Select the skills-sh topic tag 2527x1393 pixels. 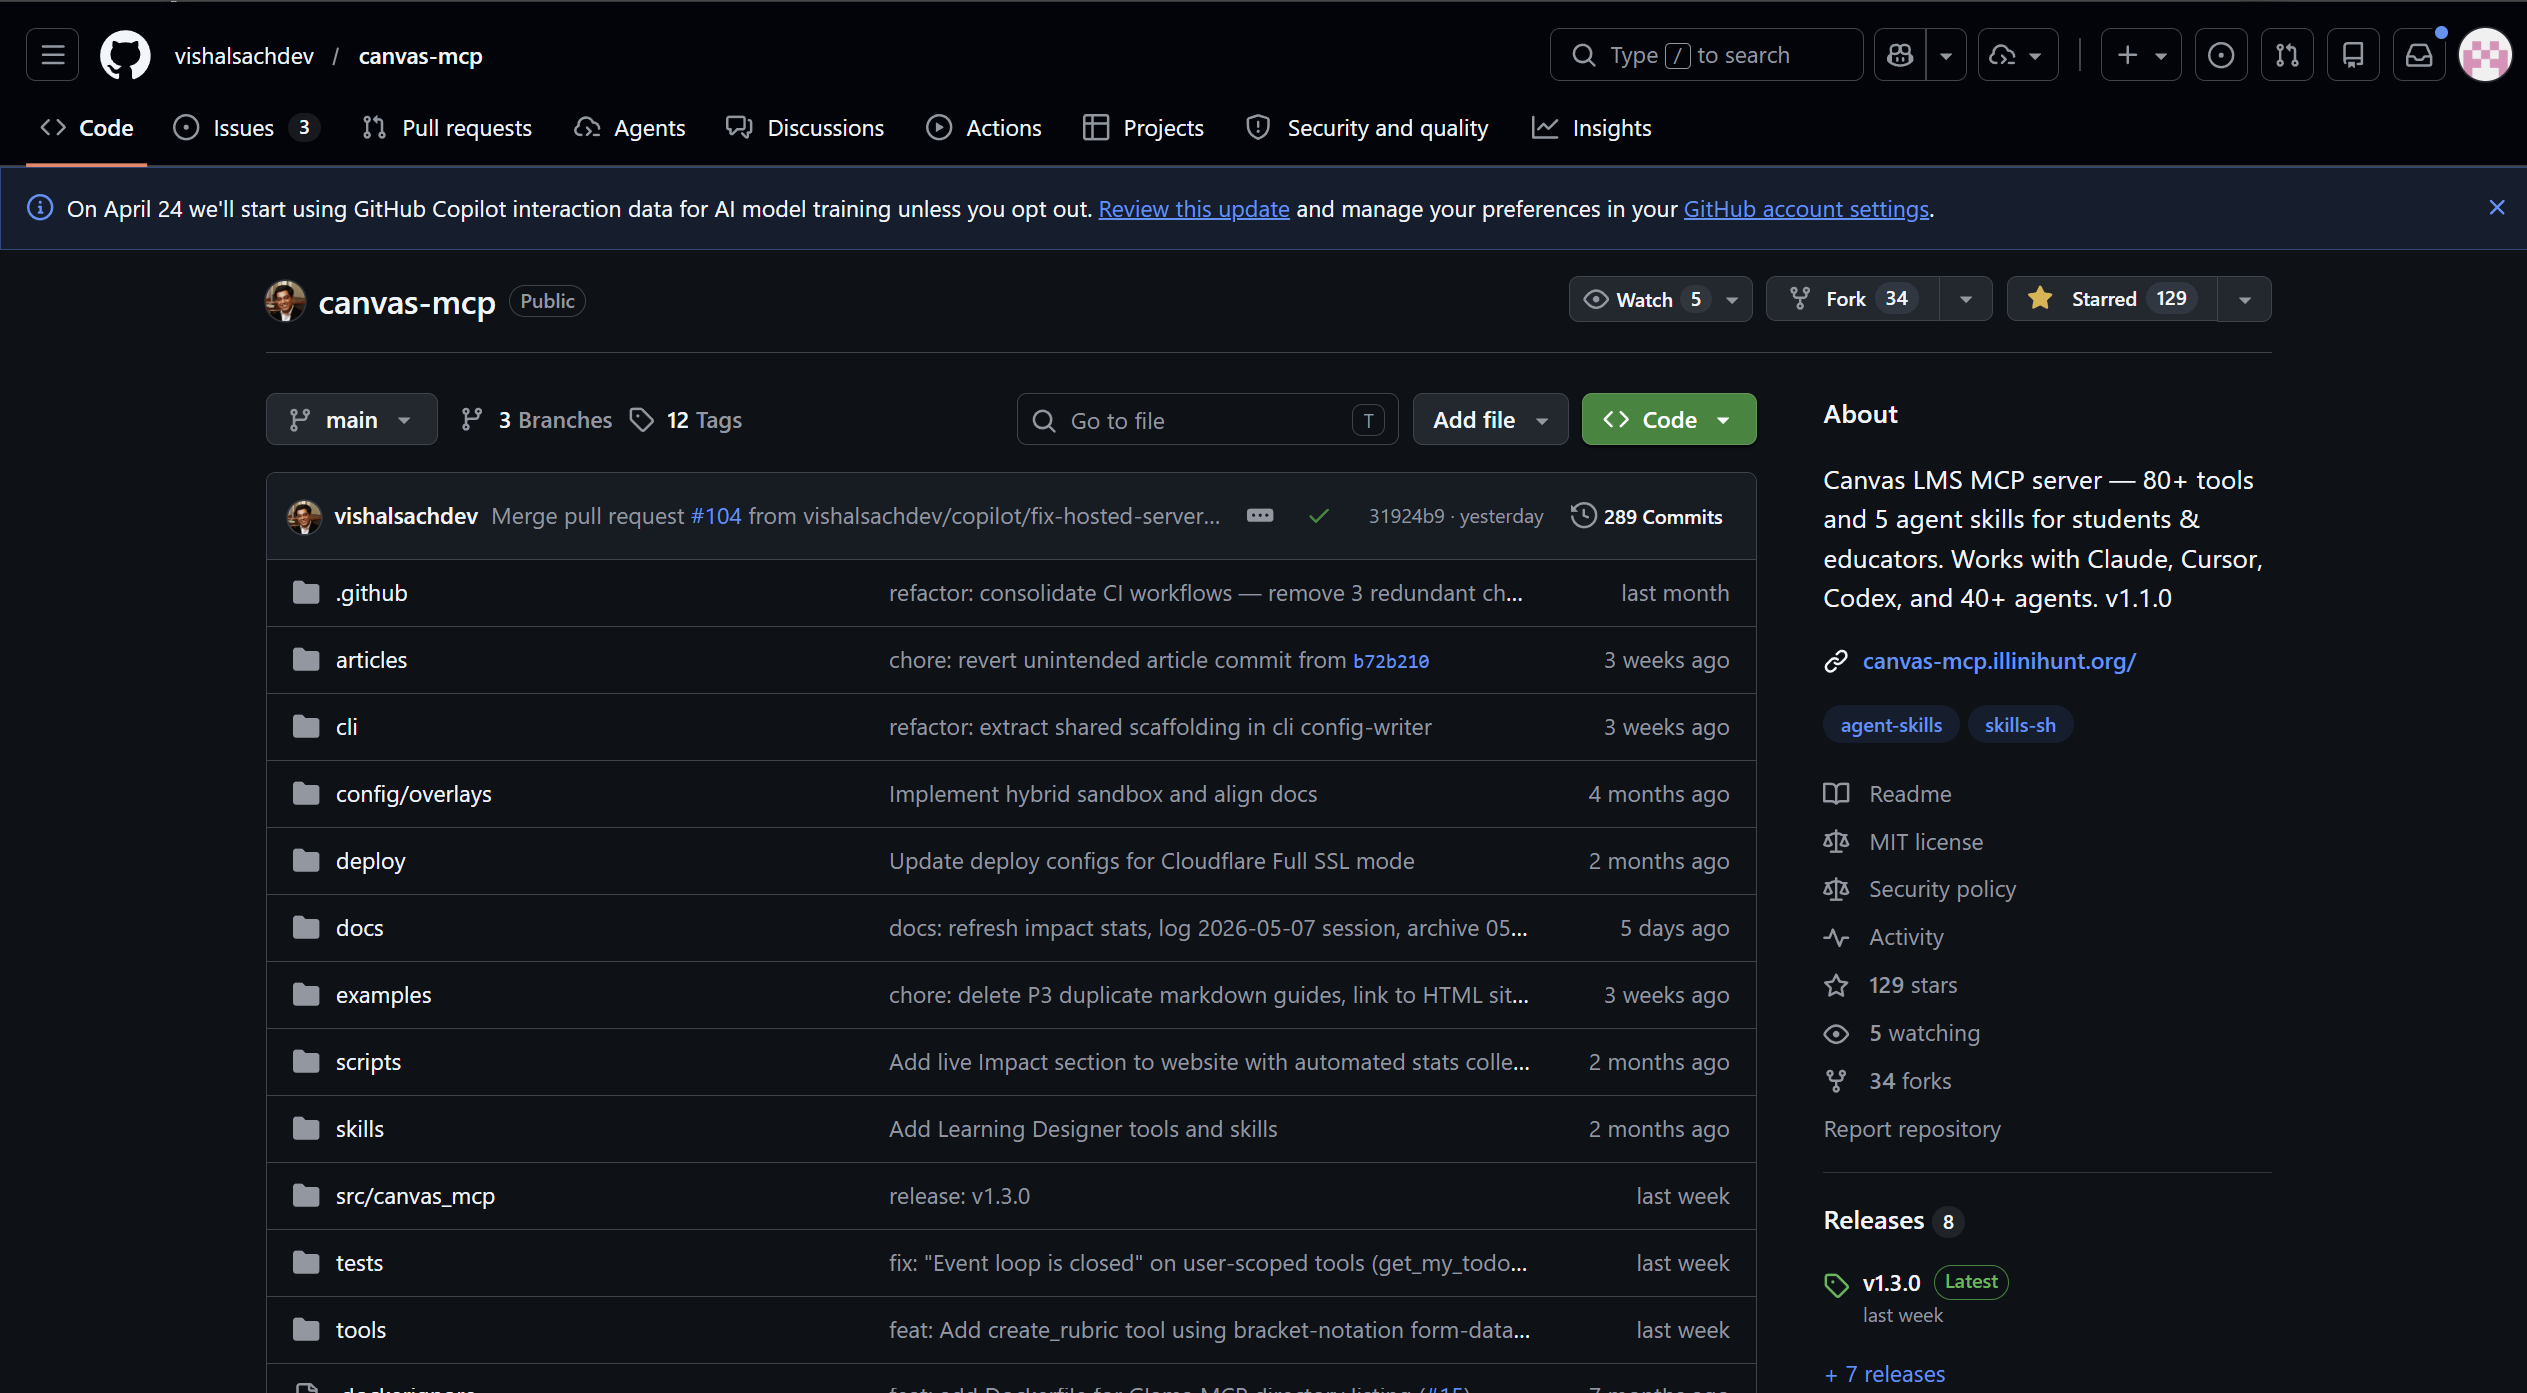pos(2020,725)
